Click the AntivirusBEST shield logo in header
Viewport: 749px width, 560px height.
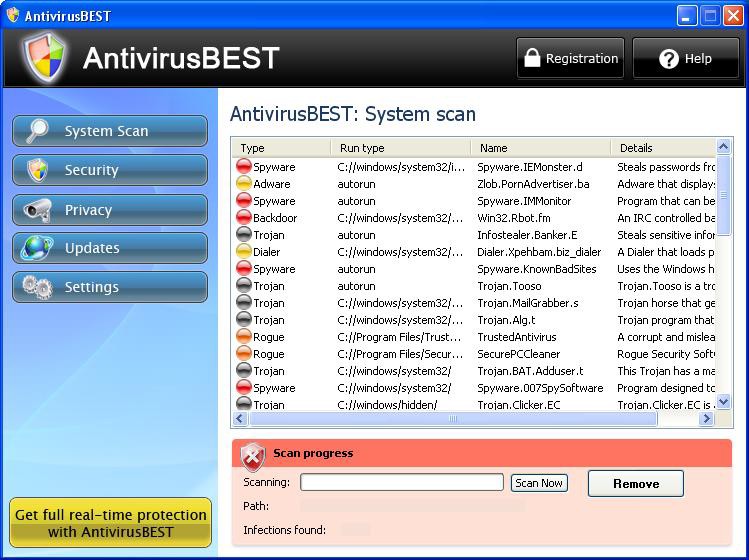(x=44, y=58)
